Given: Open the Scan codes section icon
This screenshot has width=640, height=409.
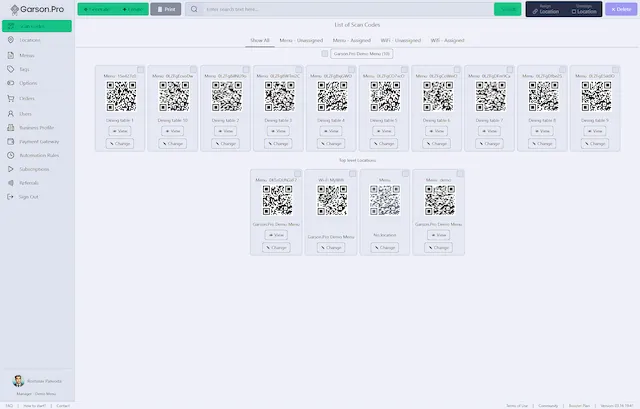Looking at the screenshot, I should pos(11,26).
